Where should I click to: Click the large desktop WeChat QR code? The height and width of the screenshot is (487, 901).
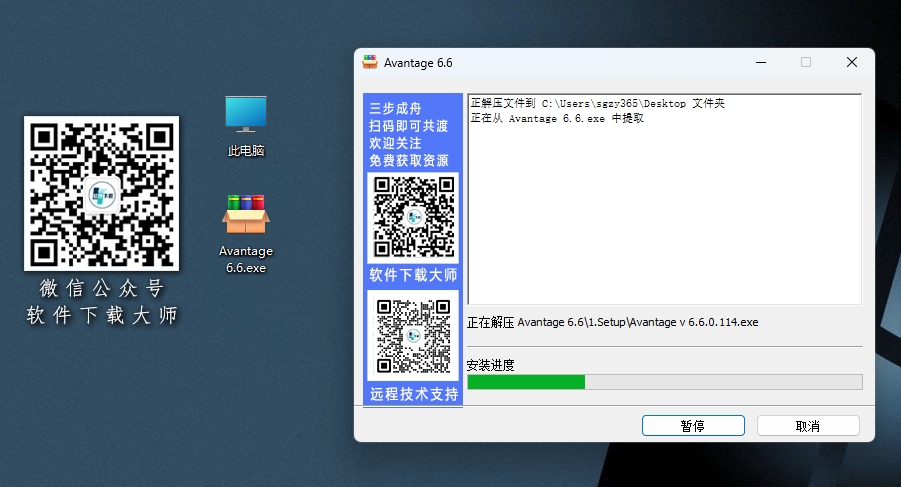(101, 194)
